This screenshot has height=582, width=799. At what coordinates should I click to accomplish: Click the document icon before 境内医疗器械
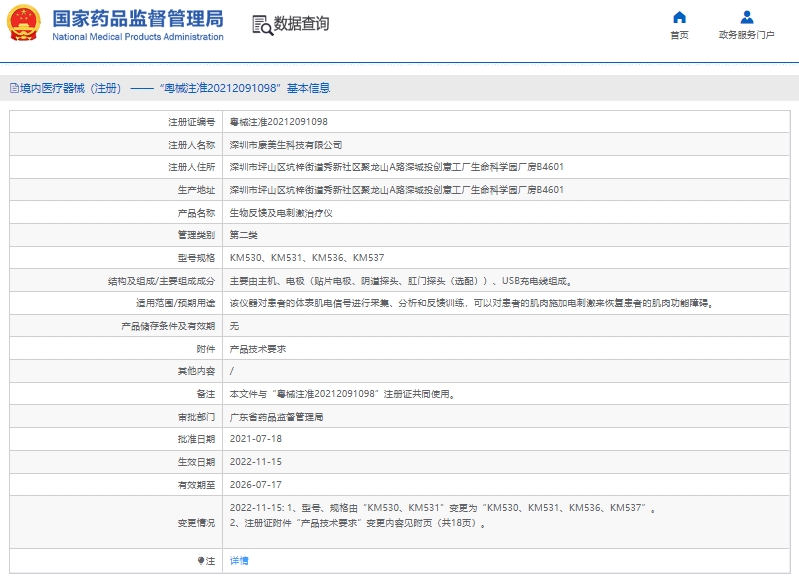[x=14, y=88]
